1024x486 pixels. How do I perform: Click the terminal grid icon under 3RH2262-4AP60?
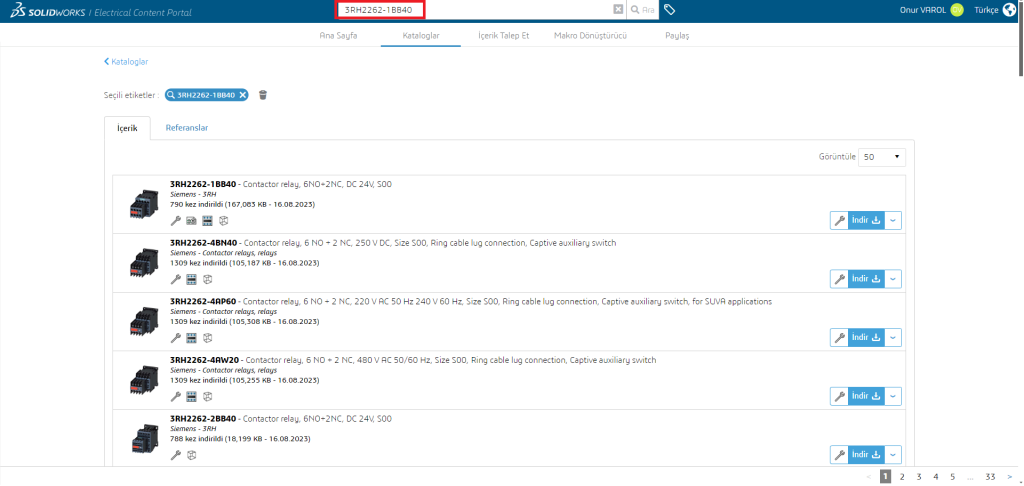[191, 338]
